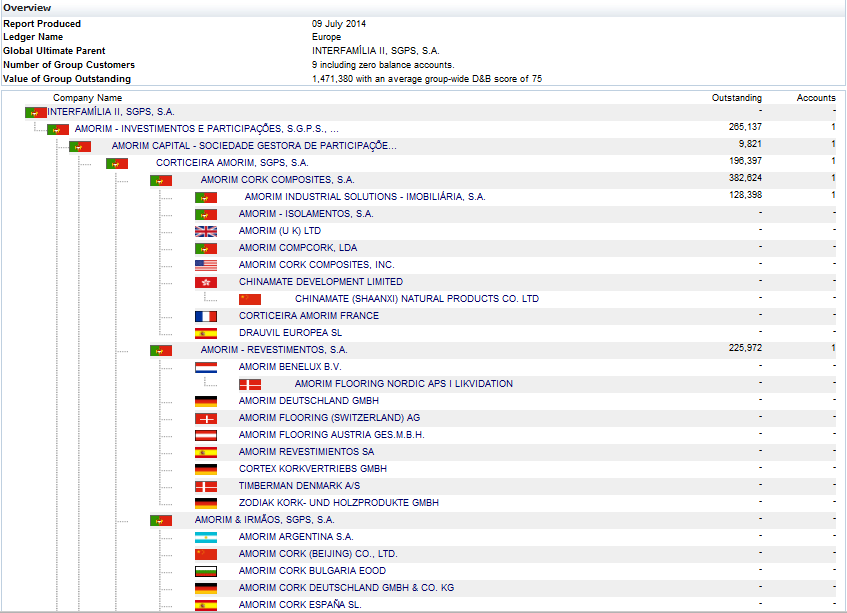Select DRAUVIL EUROPEA SL entry
847x613 pixels.
291,333
